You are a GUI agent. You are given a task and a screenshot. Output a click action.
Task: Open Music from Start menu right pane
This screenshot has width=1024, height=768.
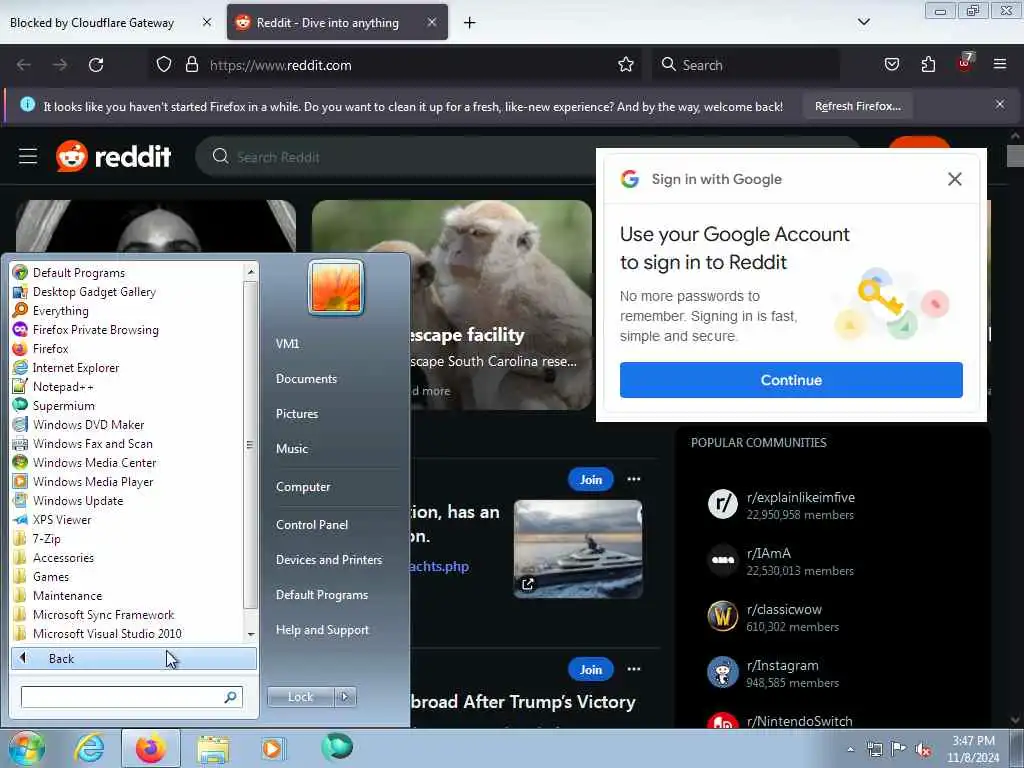pyautogui.click(x=292, y=449)
